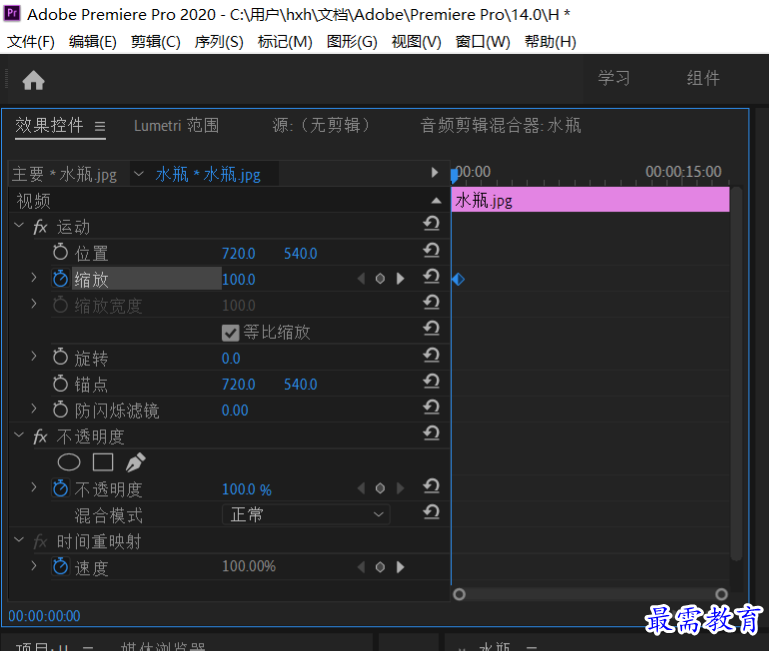Click the 00:00:00:00 timecode
The width and height of the screenshot is (769, 651).
pos(44,616)
